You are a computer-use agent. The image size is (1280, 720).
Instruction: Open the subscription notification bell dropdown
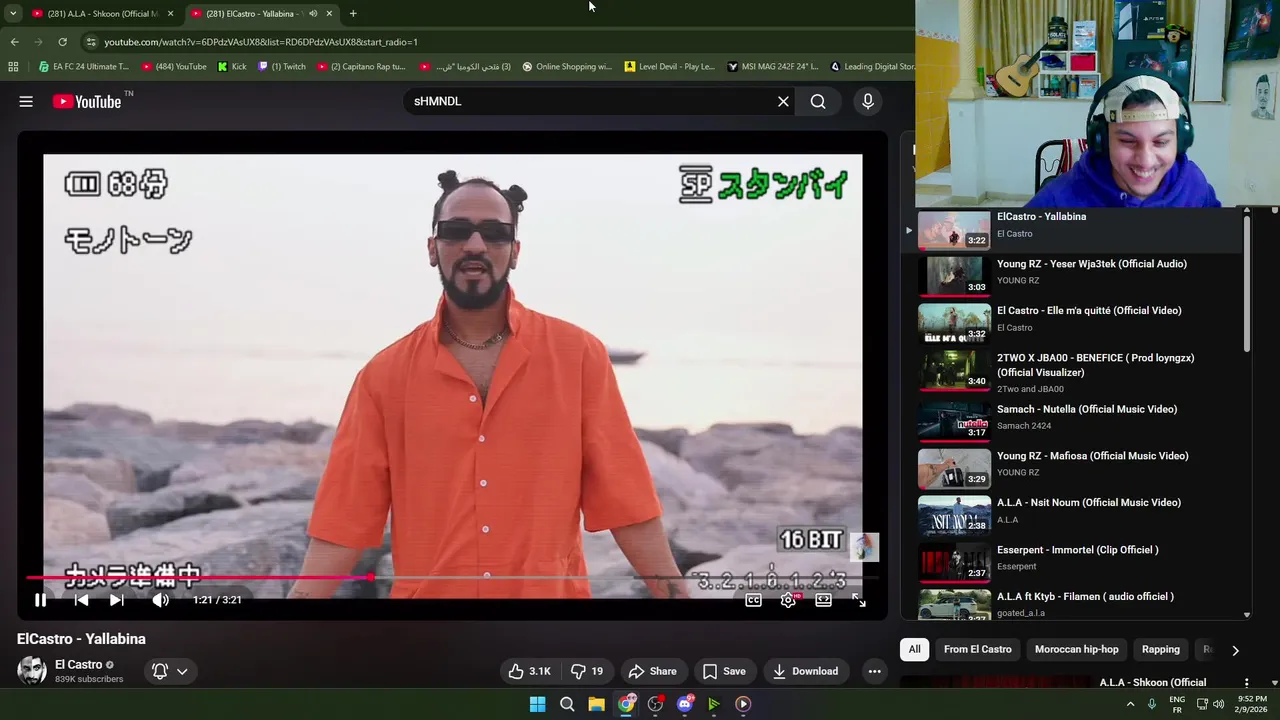pyautogui.click(x=170, y=671)
